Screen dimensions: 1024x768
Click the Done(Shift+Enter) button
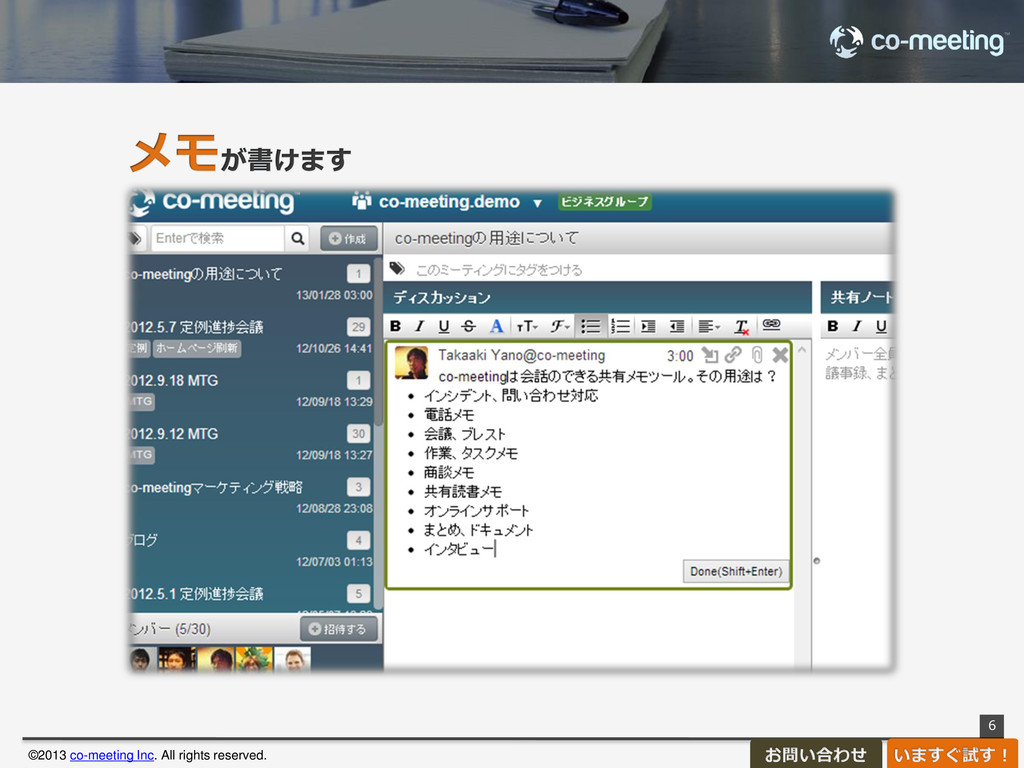click(x=736, y=571)
